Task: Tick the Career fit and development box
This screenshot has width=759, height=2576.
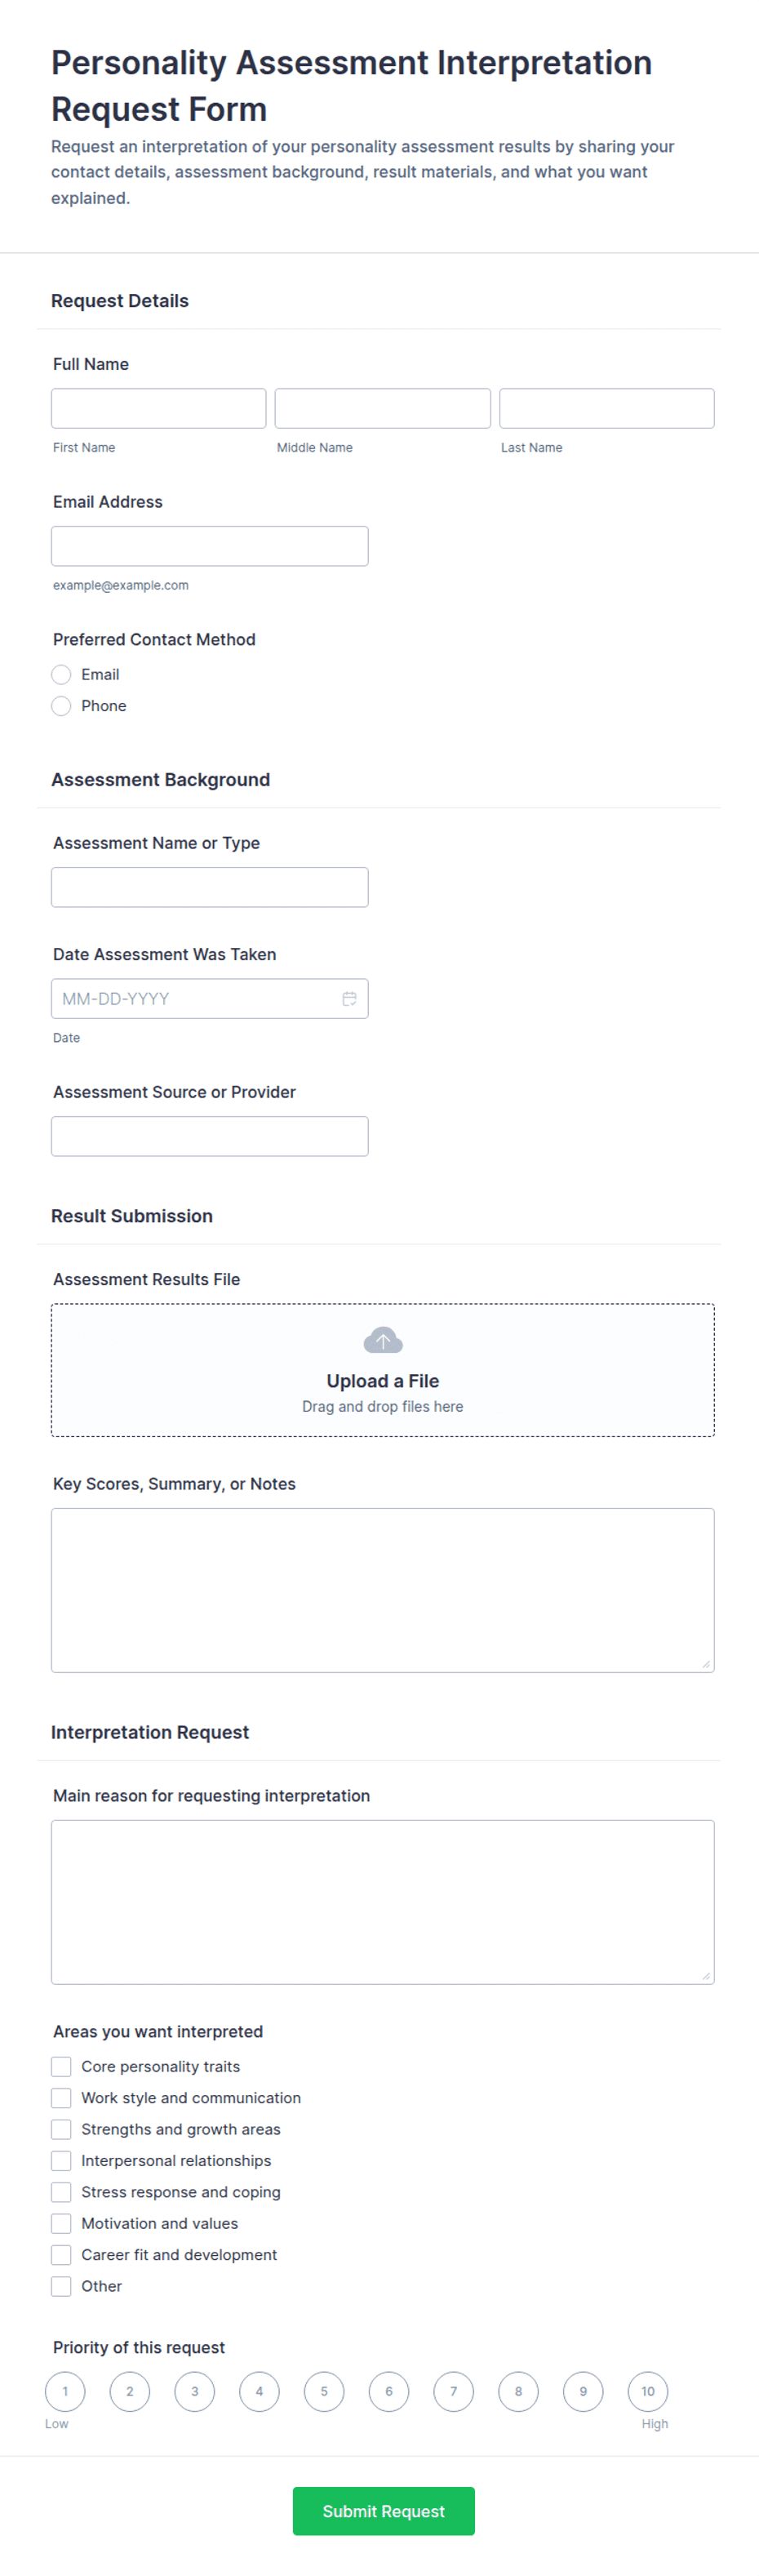Action: 61,2254
